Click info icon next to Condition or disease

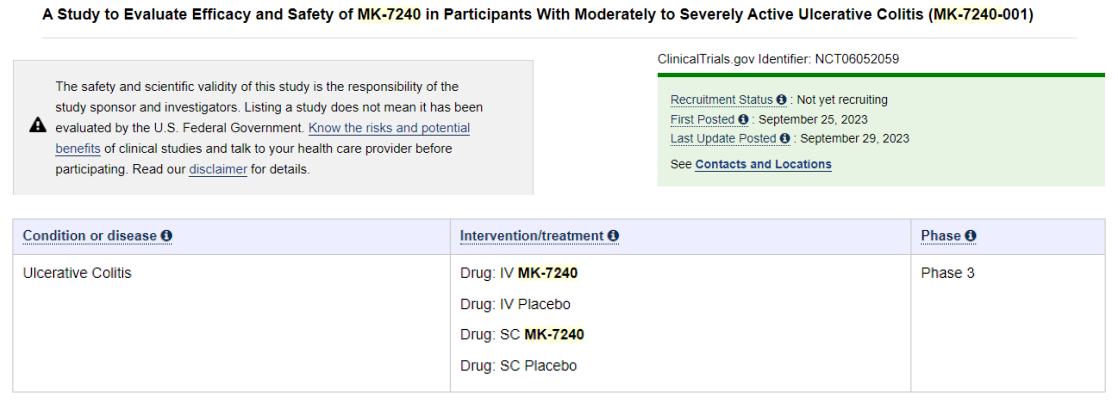[x=166, y=236]
